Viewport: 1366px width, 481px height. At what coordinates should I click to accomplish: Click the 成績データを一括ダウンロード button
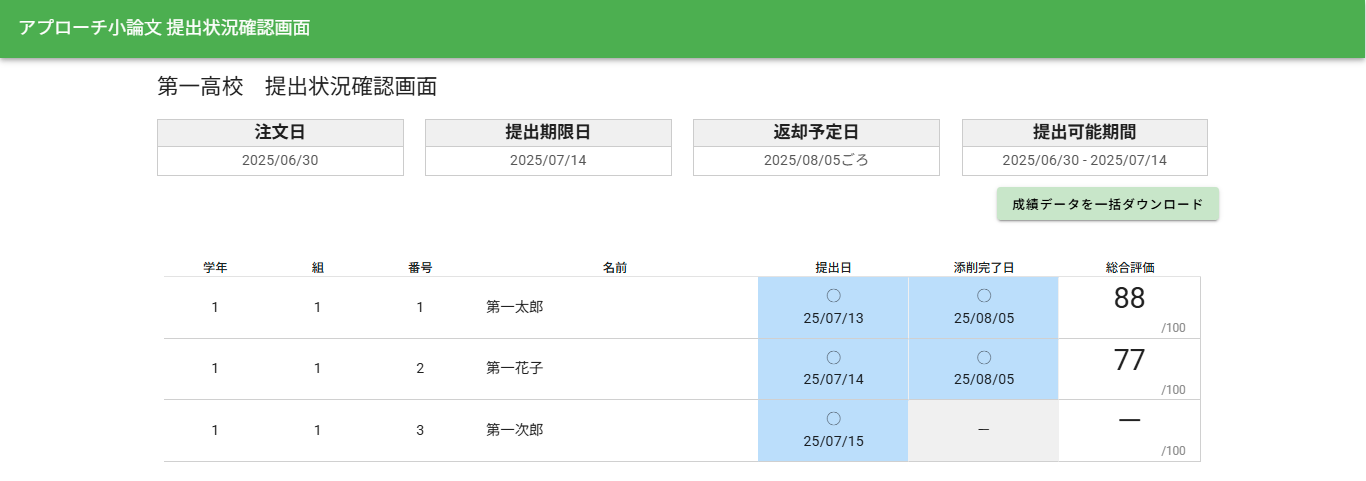click(1107, 204)
